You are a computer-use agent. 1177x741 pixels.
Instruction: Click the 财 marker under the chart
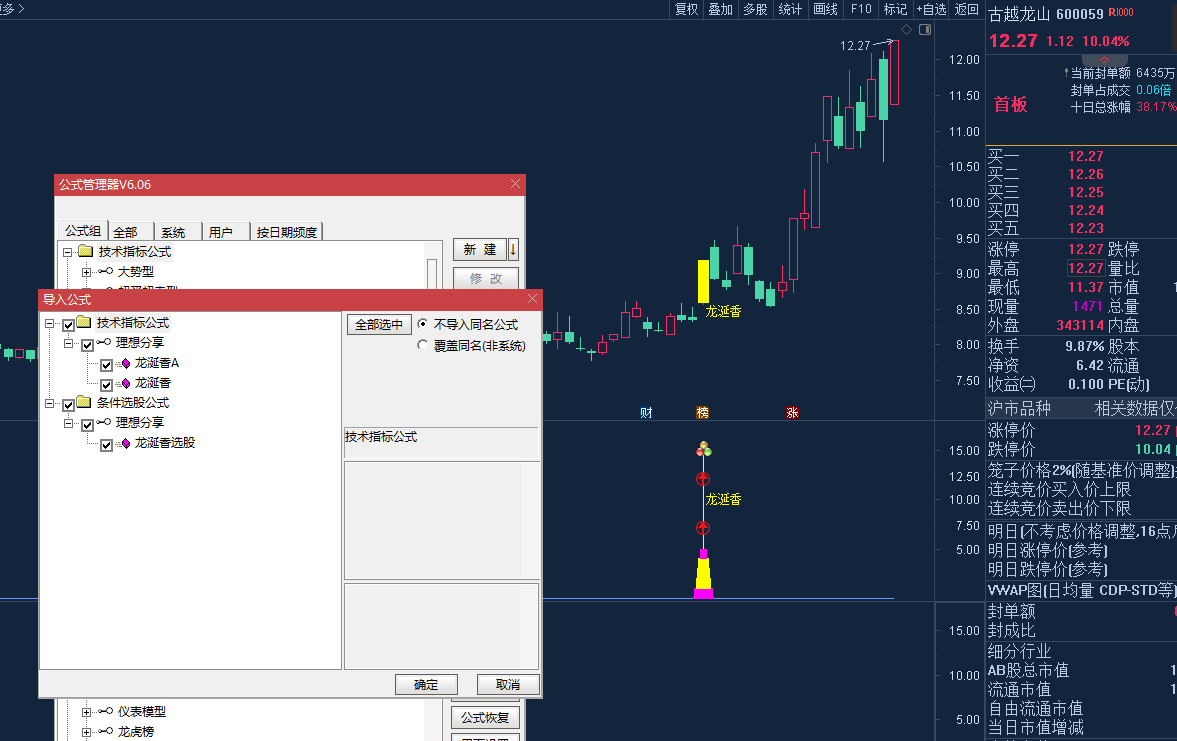tap(646, 413)
